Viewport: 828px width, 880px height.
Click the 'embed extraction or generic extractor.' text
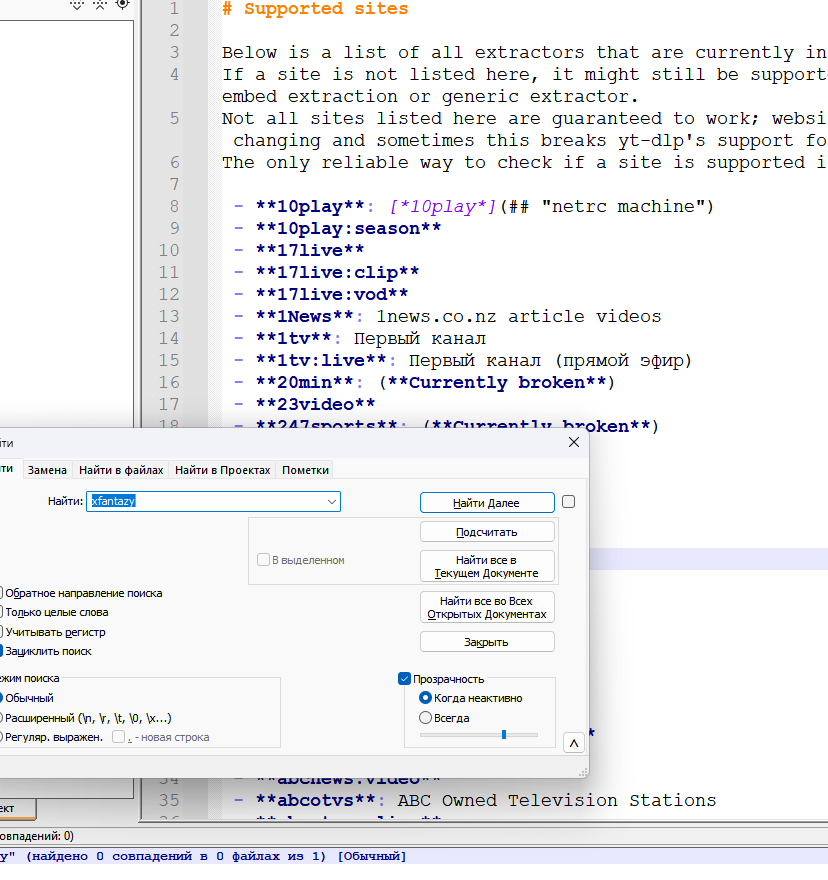coord(431,97)
